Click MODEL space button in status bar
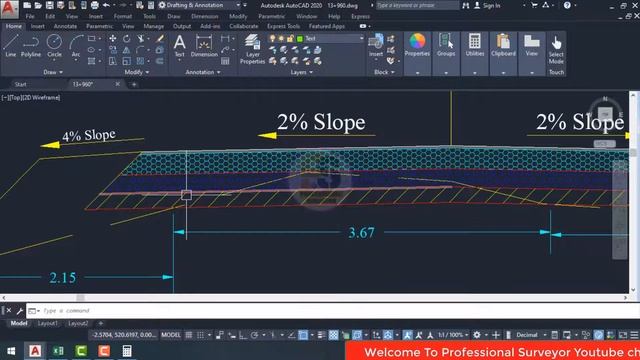Viewport: 640px width, 360px height. [x=171, y=335]
